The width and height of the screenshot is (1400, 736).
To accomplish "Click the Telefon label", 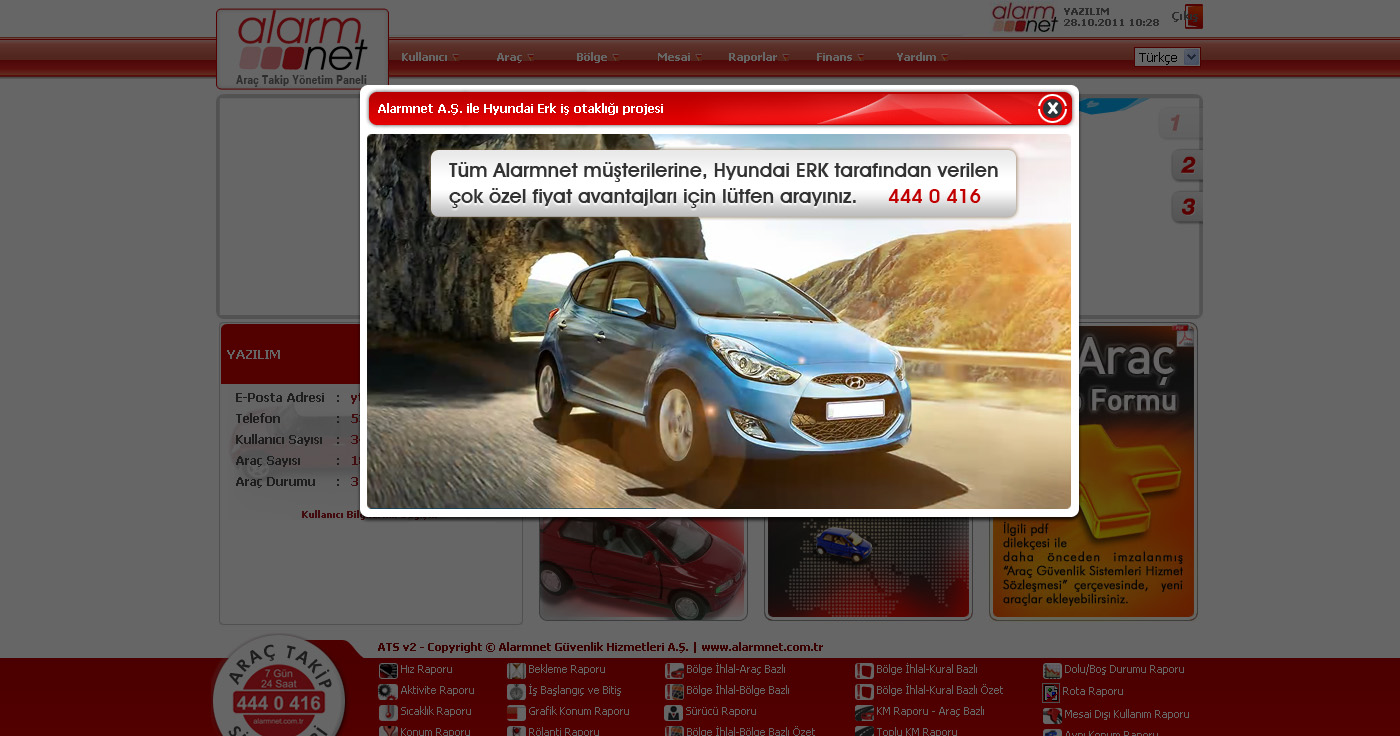I will click(x=258, y=418).
